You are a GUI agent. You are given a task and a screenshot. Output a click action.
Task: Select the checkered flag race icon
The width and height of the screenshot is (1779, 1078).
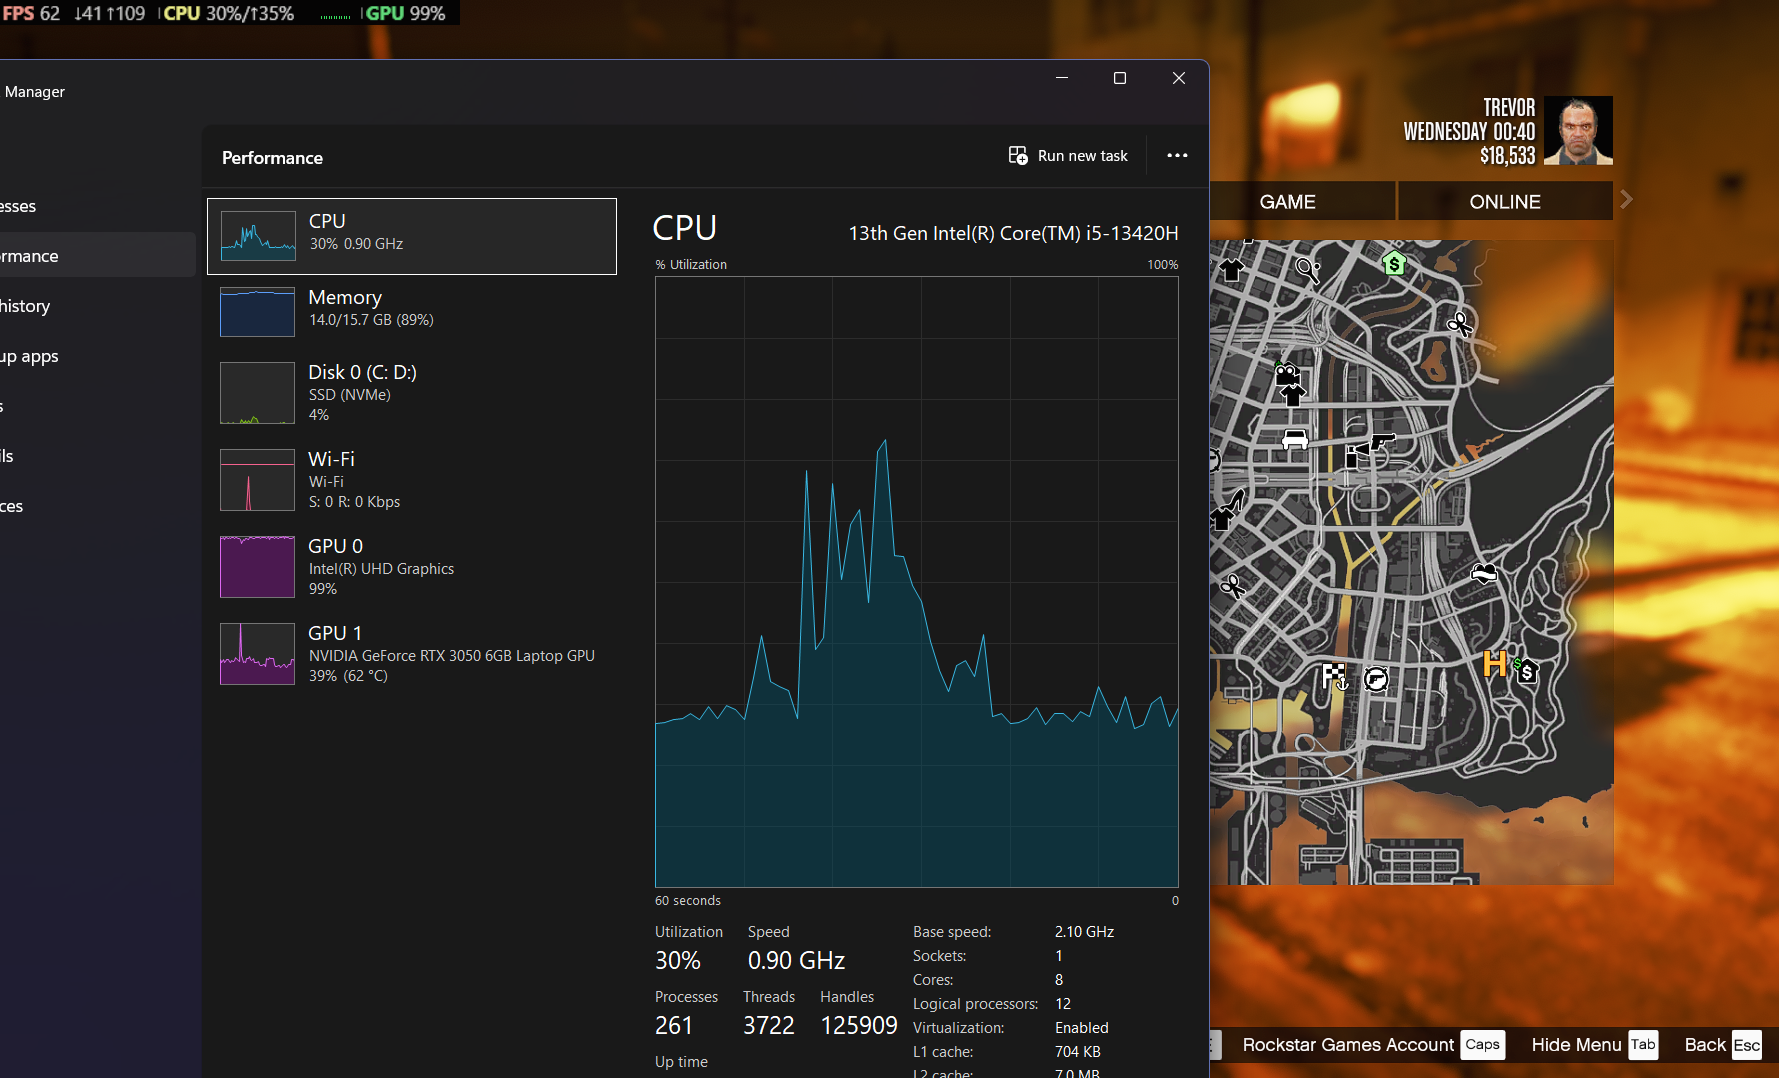coord(1335,677)
